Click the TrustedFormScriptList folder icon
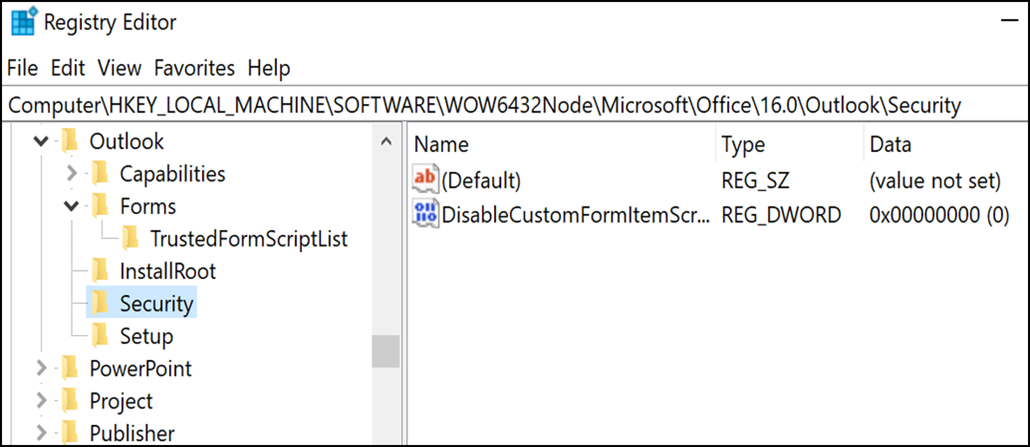This screenshot has width=1030, height=447. coord(130,238)
